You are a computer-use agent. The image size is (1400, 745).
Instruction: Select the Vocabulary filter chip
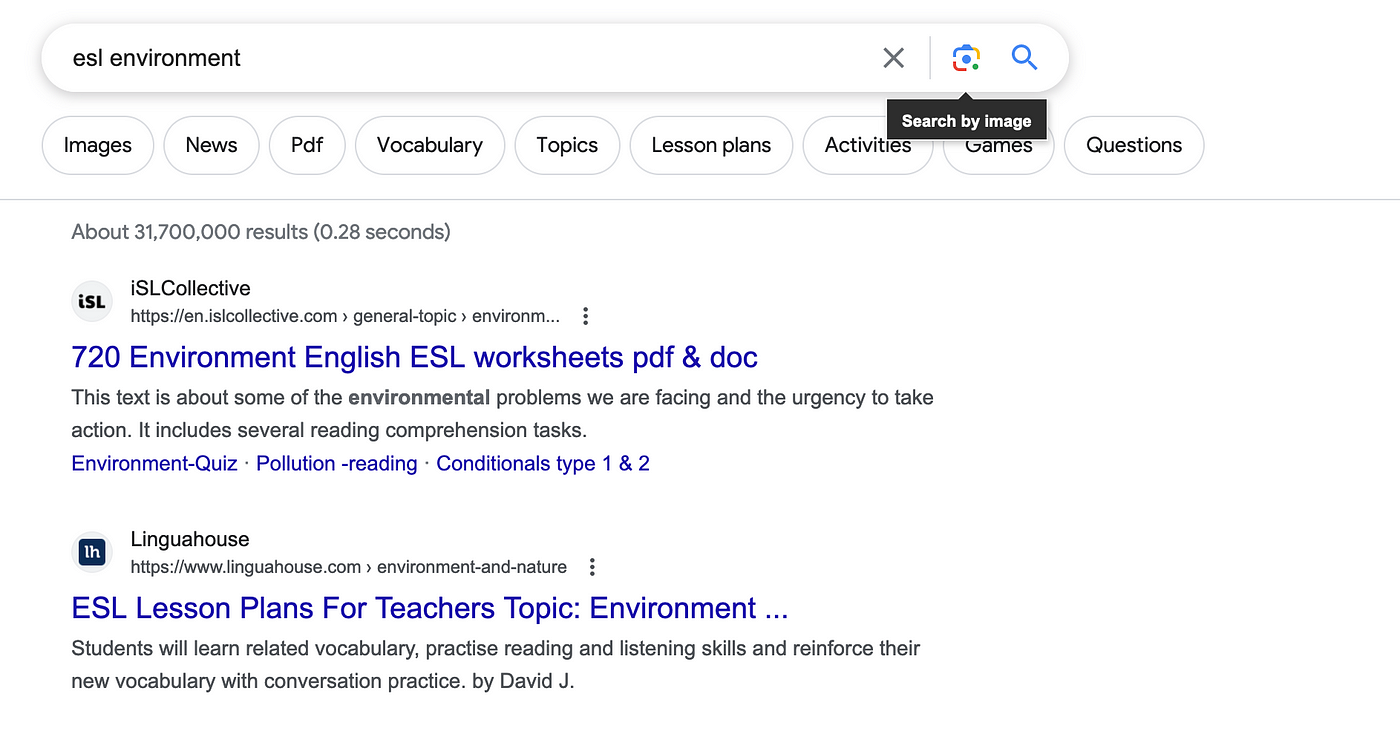pyautogui.click(x=430, y=145)
